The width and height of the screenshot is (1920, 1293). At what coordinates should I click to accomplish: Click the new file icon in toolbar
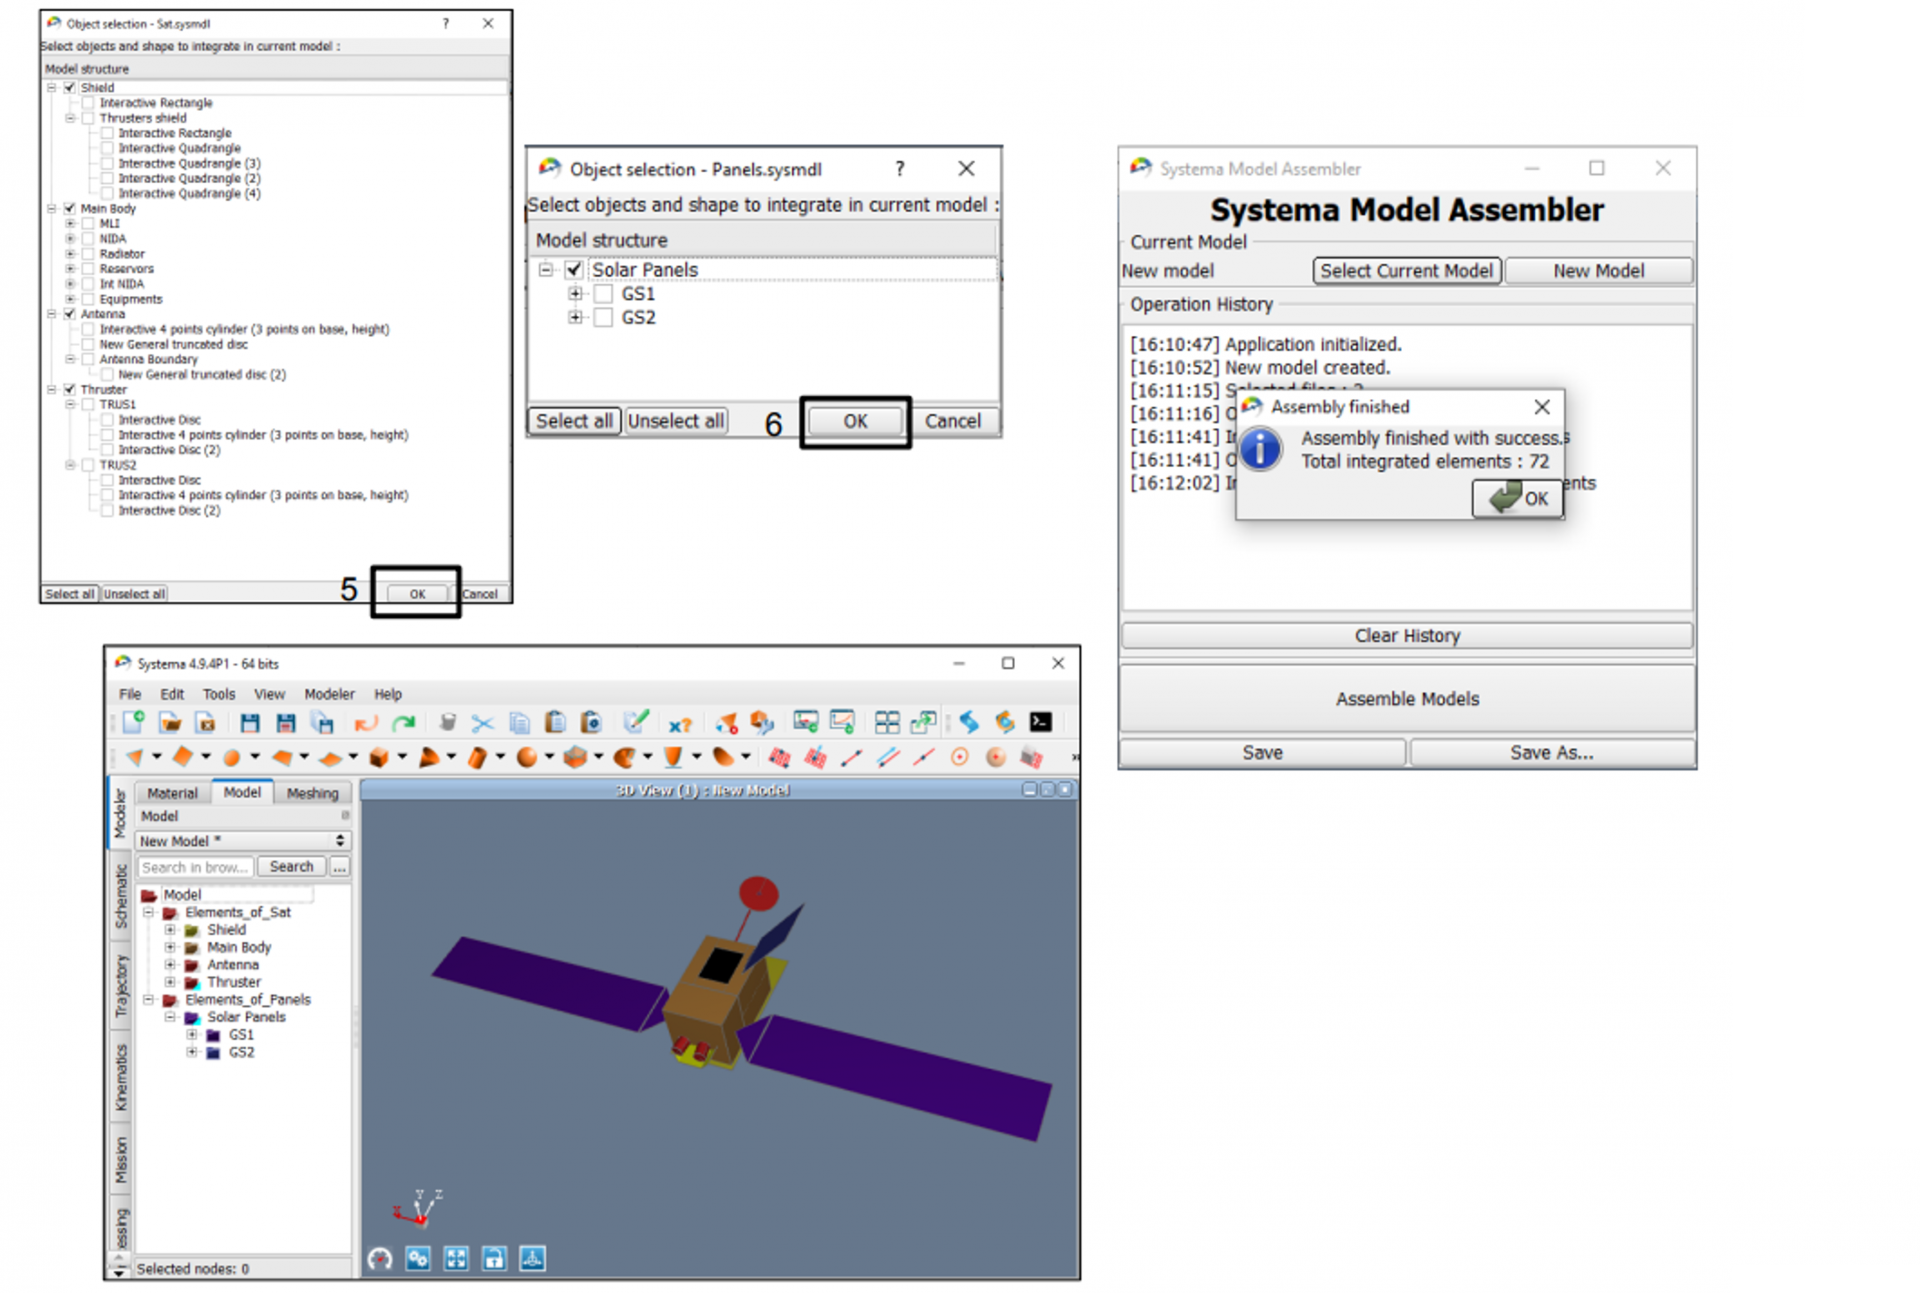pos(132,722)
